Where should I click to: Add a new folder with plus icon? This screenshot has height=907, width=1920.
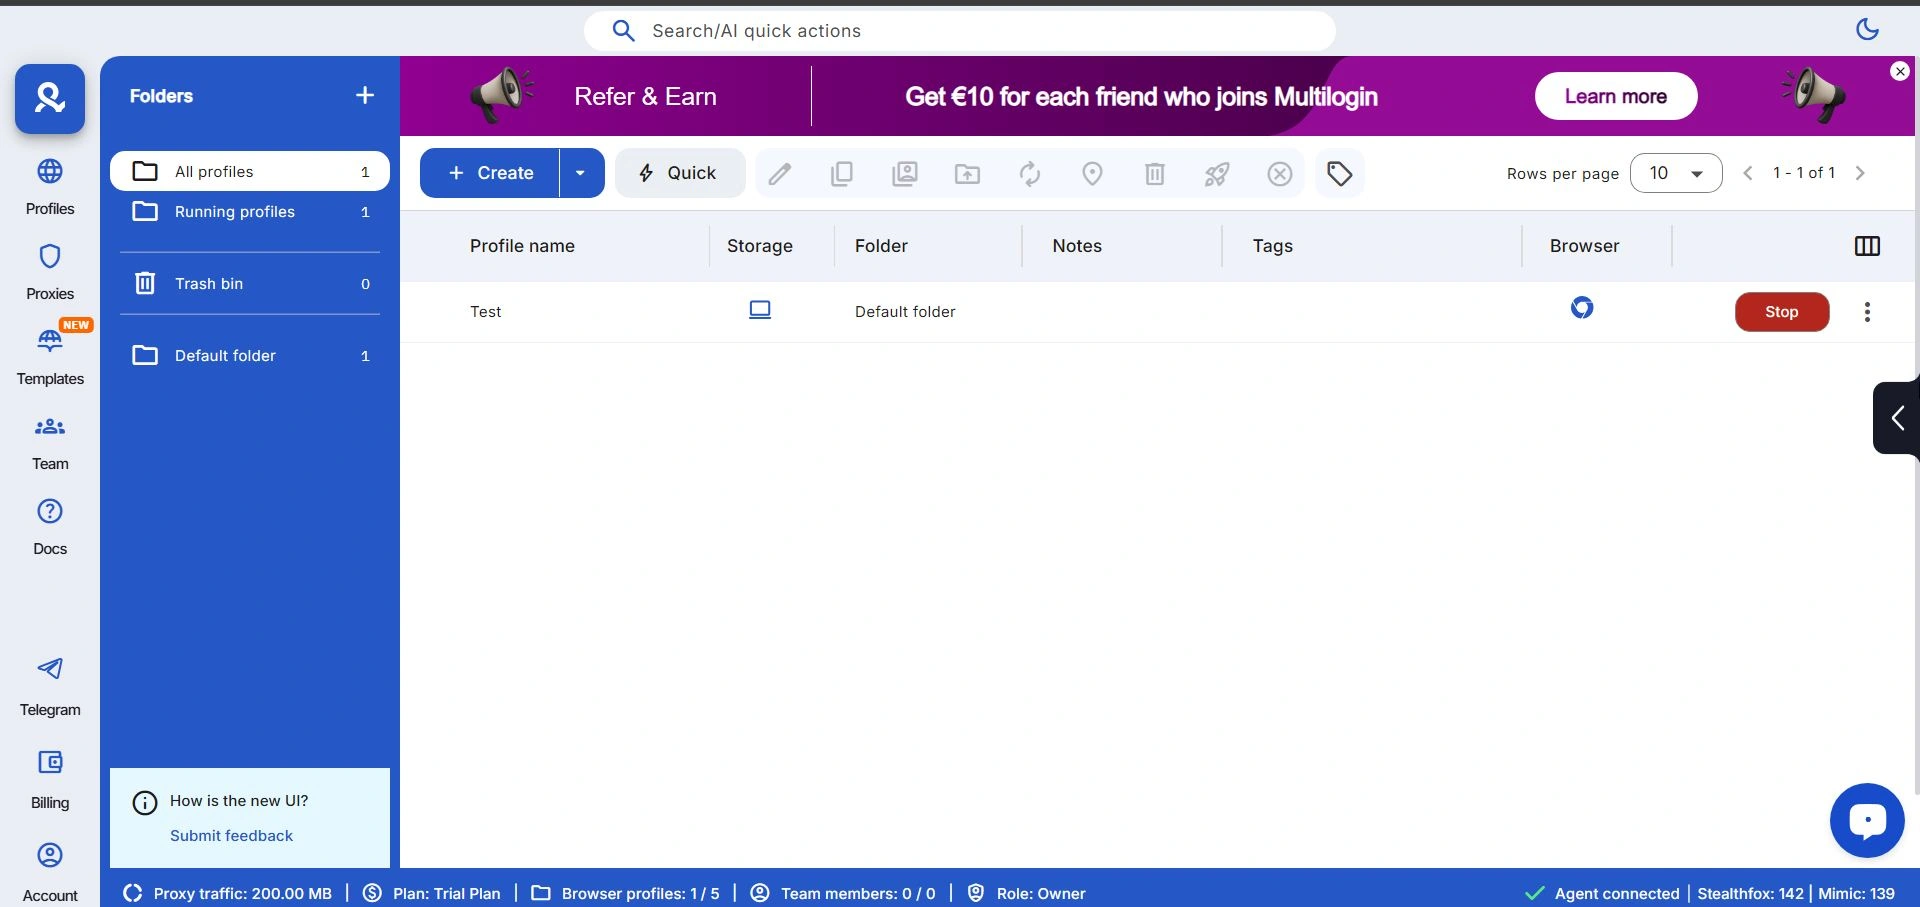tap(365, 95)
